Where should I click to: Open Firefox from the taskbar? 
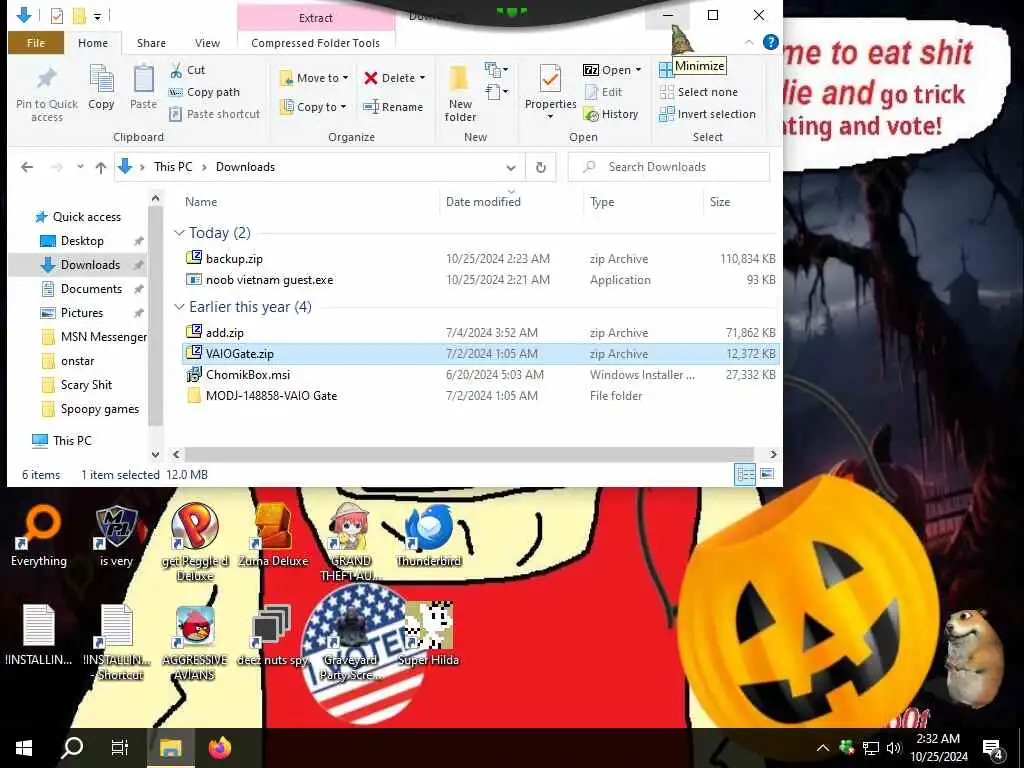click(x=220, y=748)
